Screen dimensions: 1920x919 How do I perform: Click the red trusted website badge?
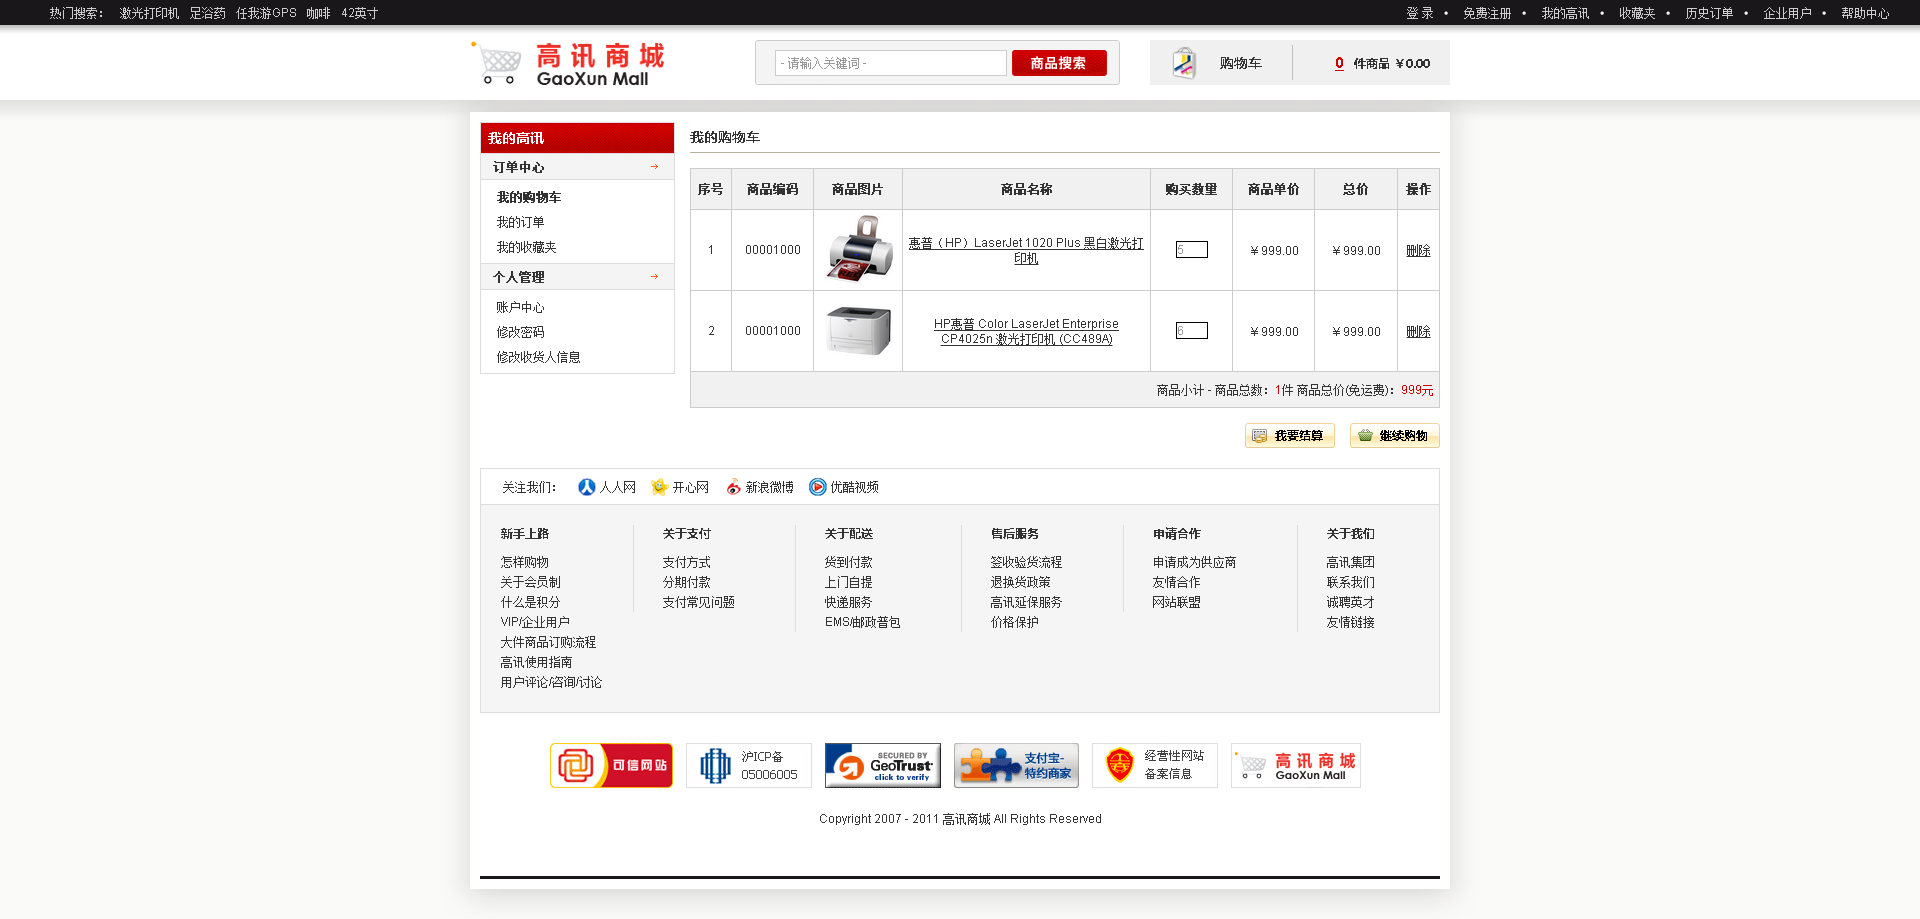click(x=611, y=766)
